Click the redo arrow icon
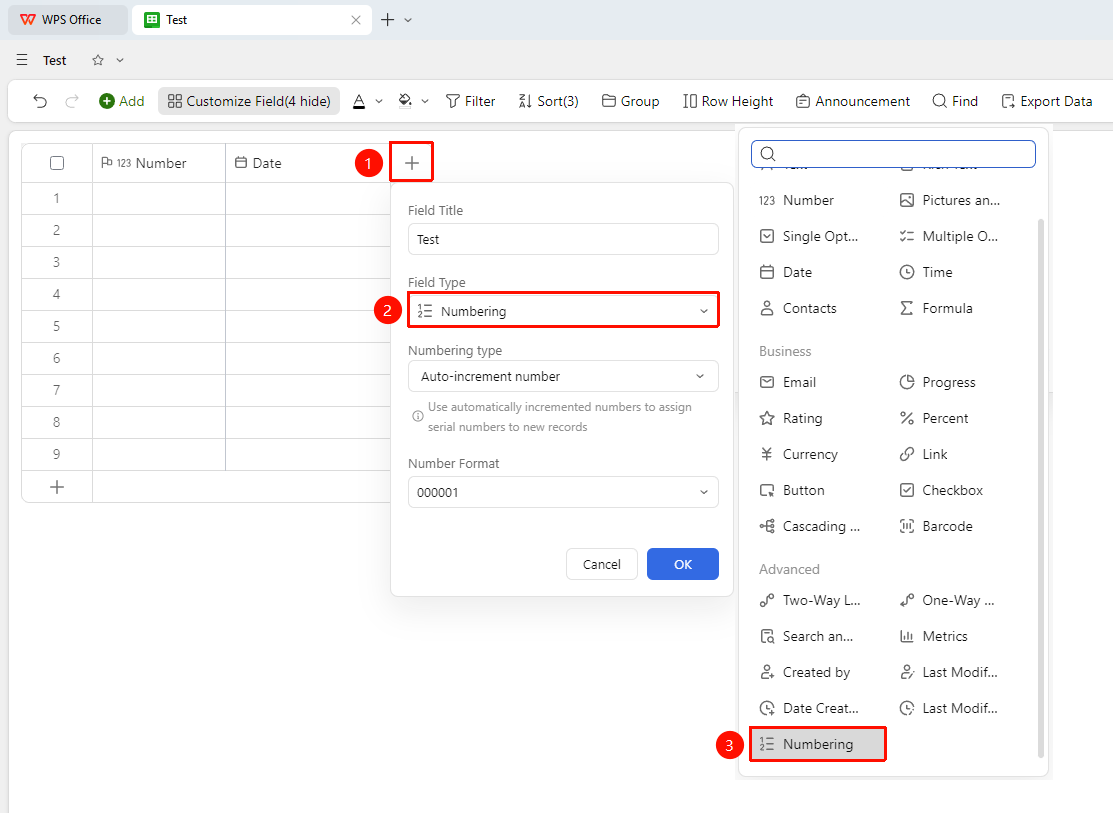Screen dimensions: 1113x813 72,101
